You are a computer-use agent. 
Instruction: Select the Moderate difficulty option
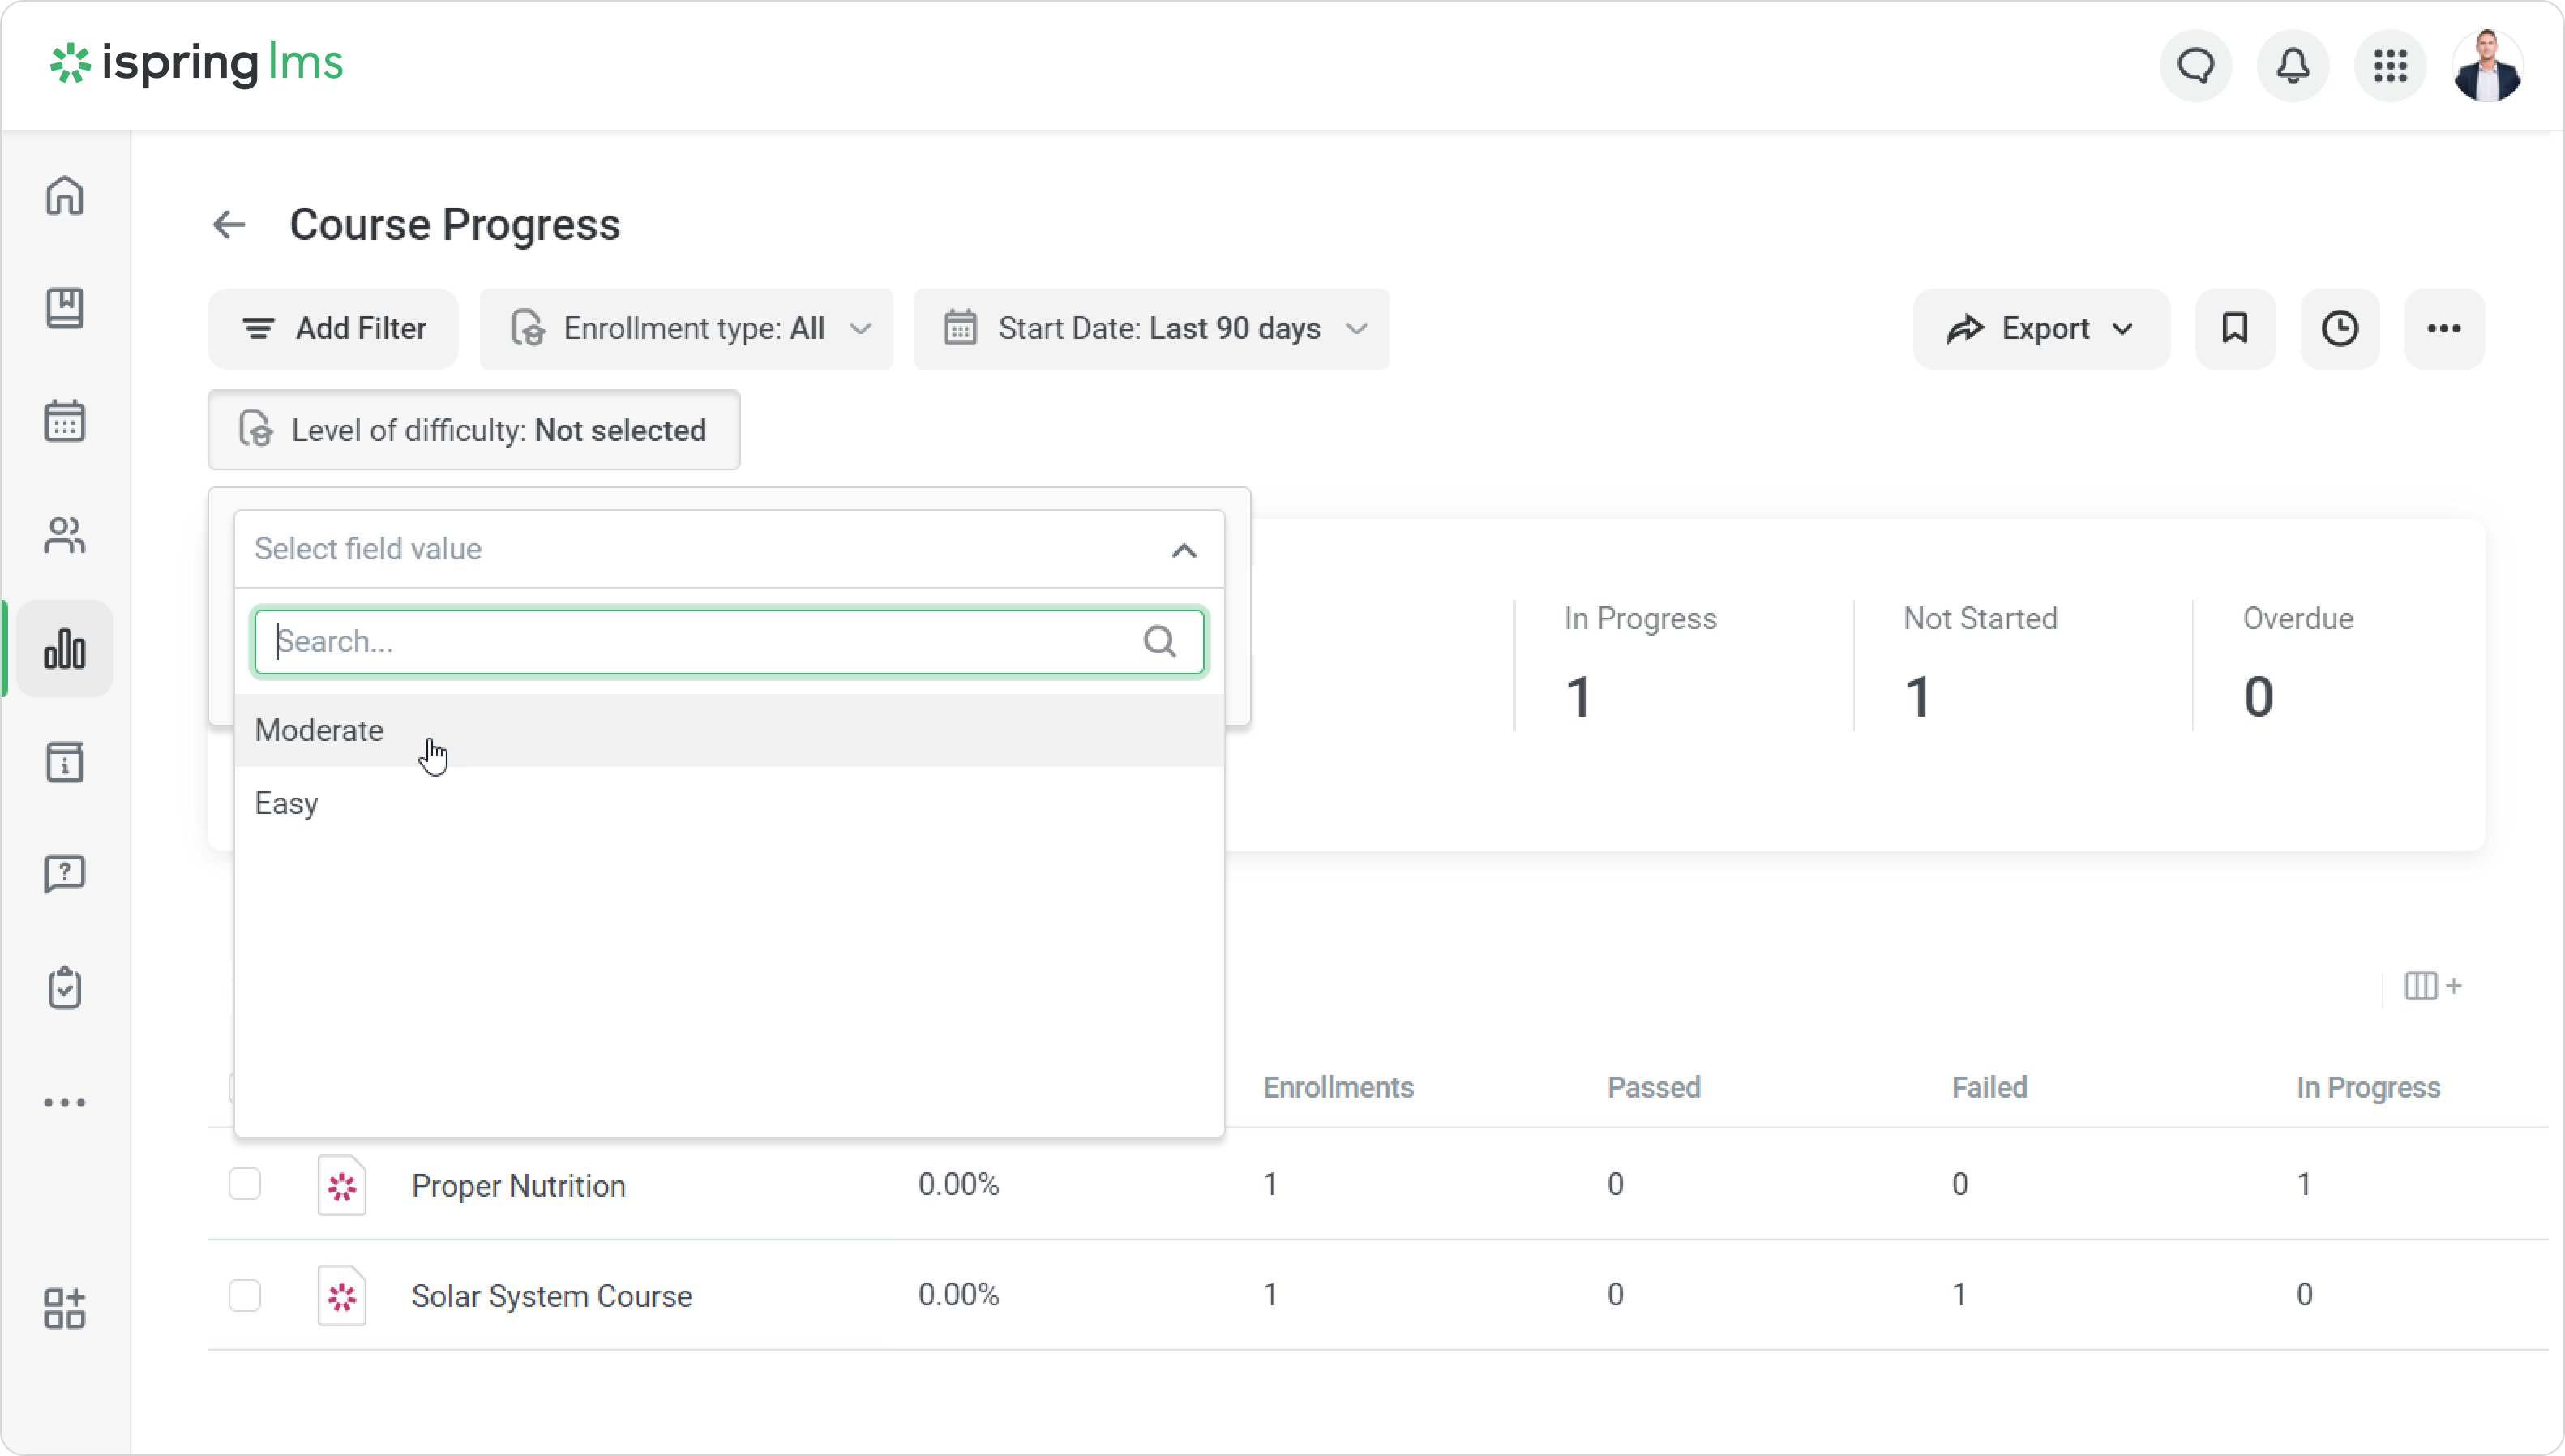click(320, 730)
